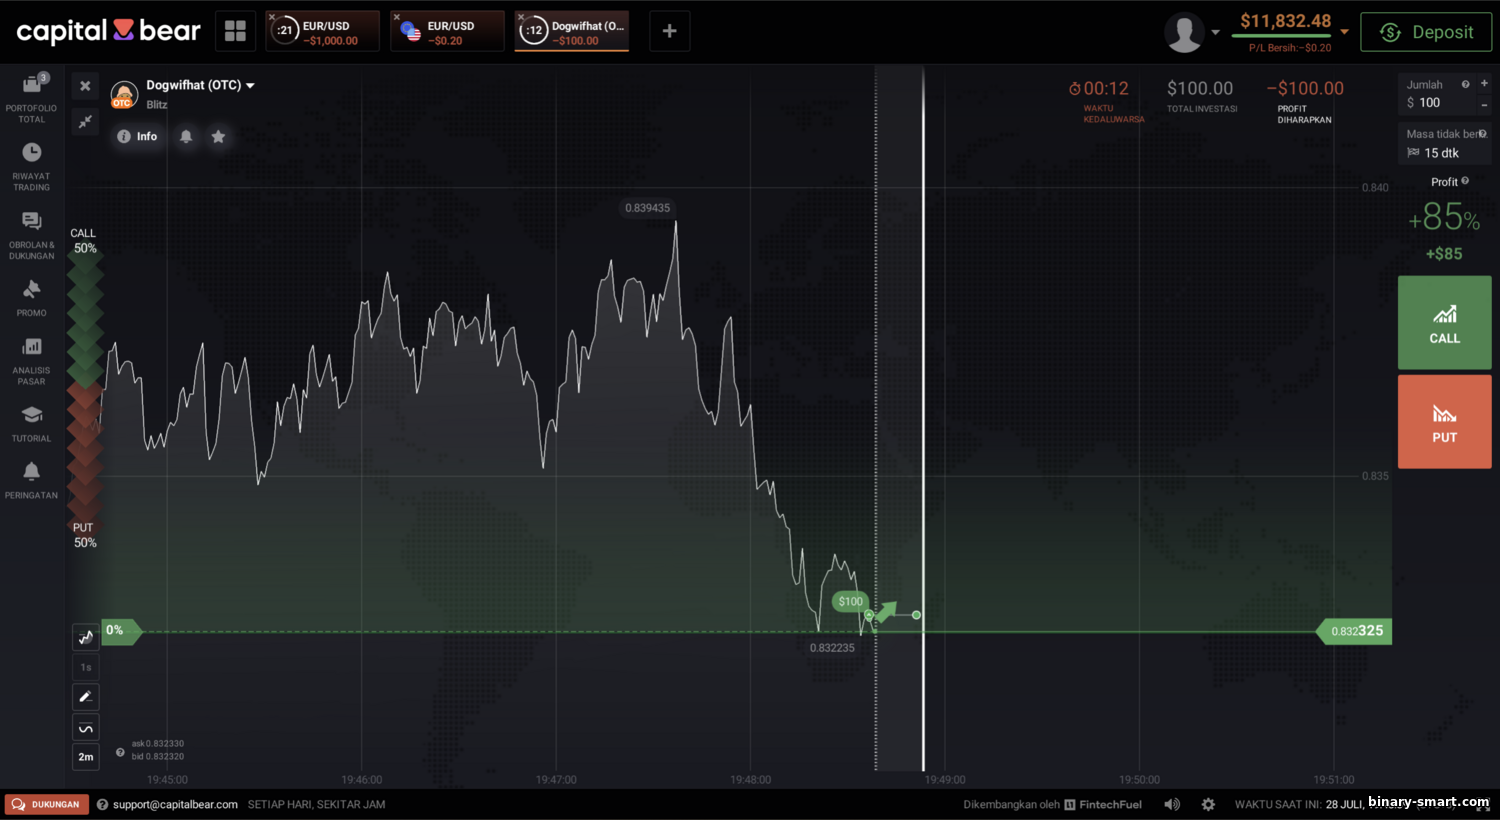Expand the Dogwifhat (OTC) asset dropdown
Screen dimensions: 1500x820
point(250,86)
